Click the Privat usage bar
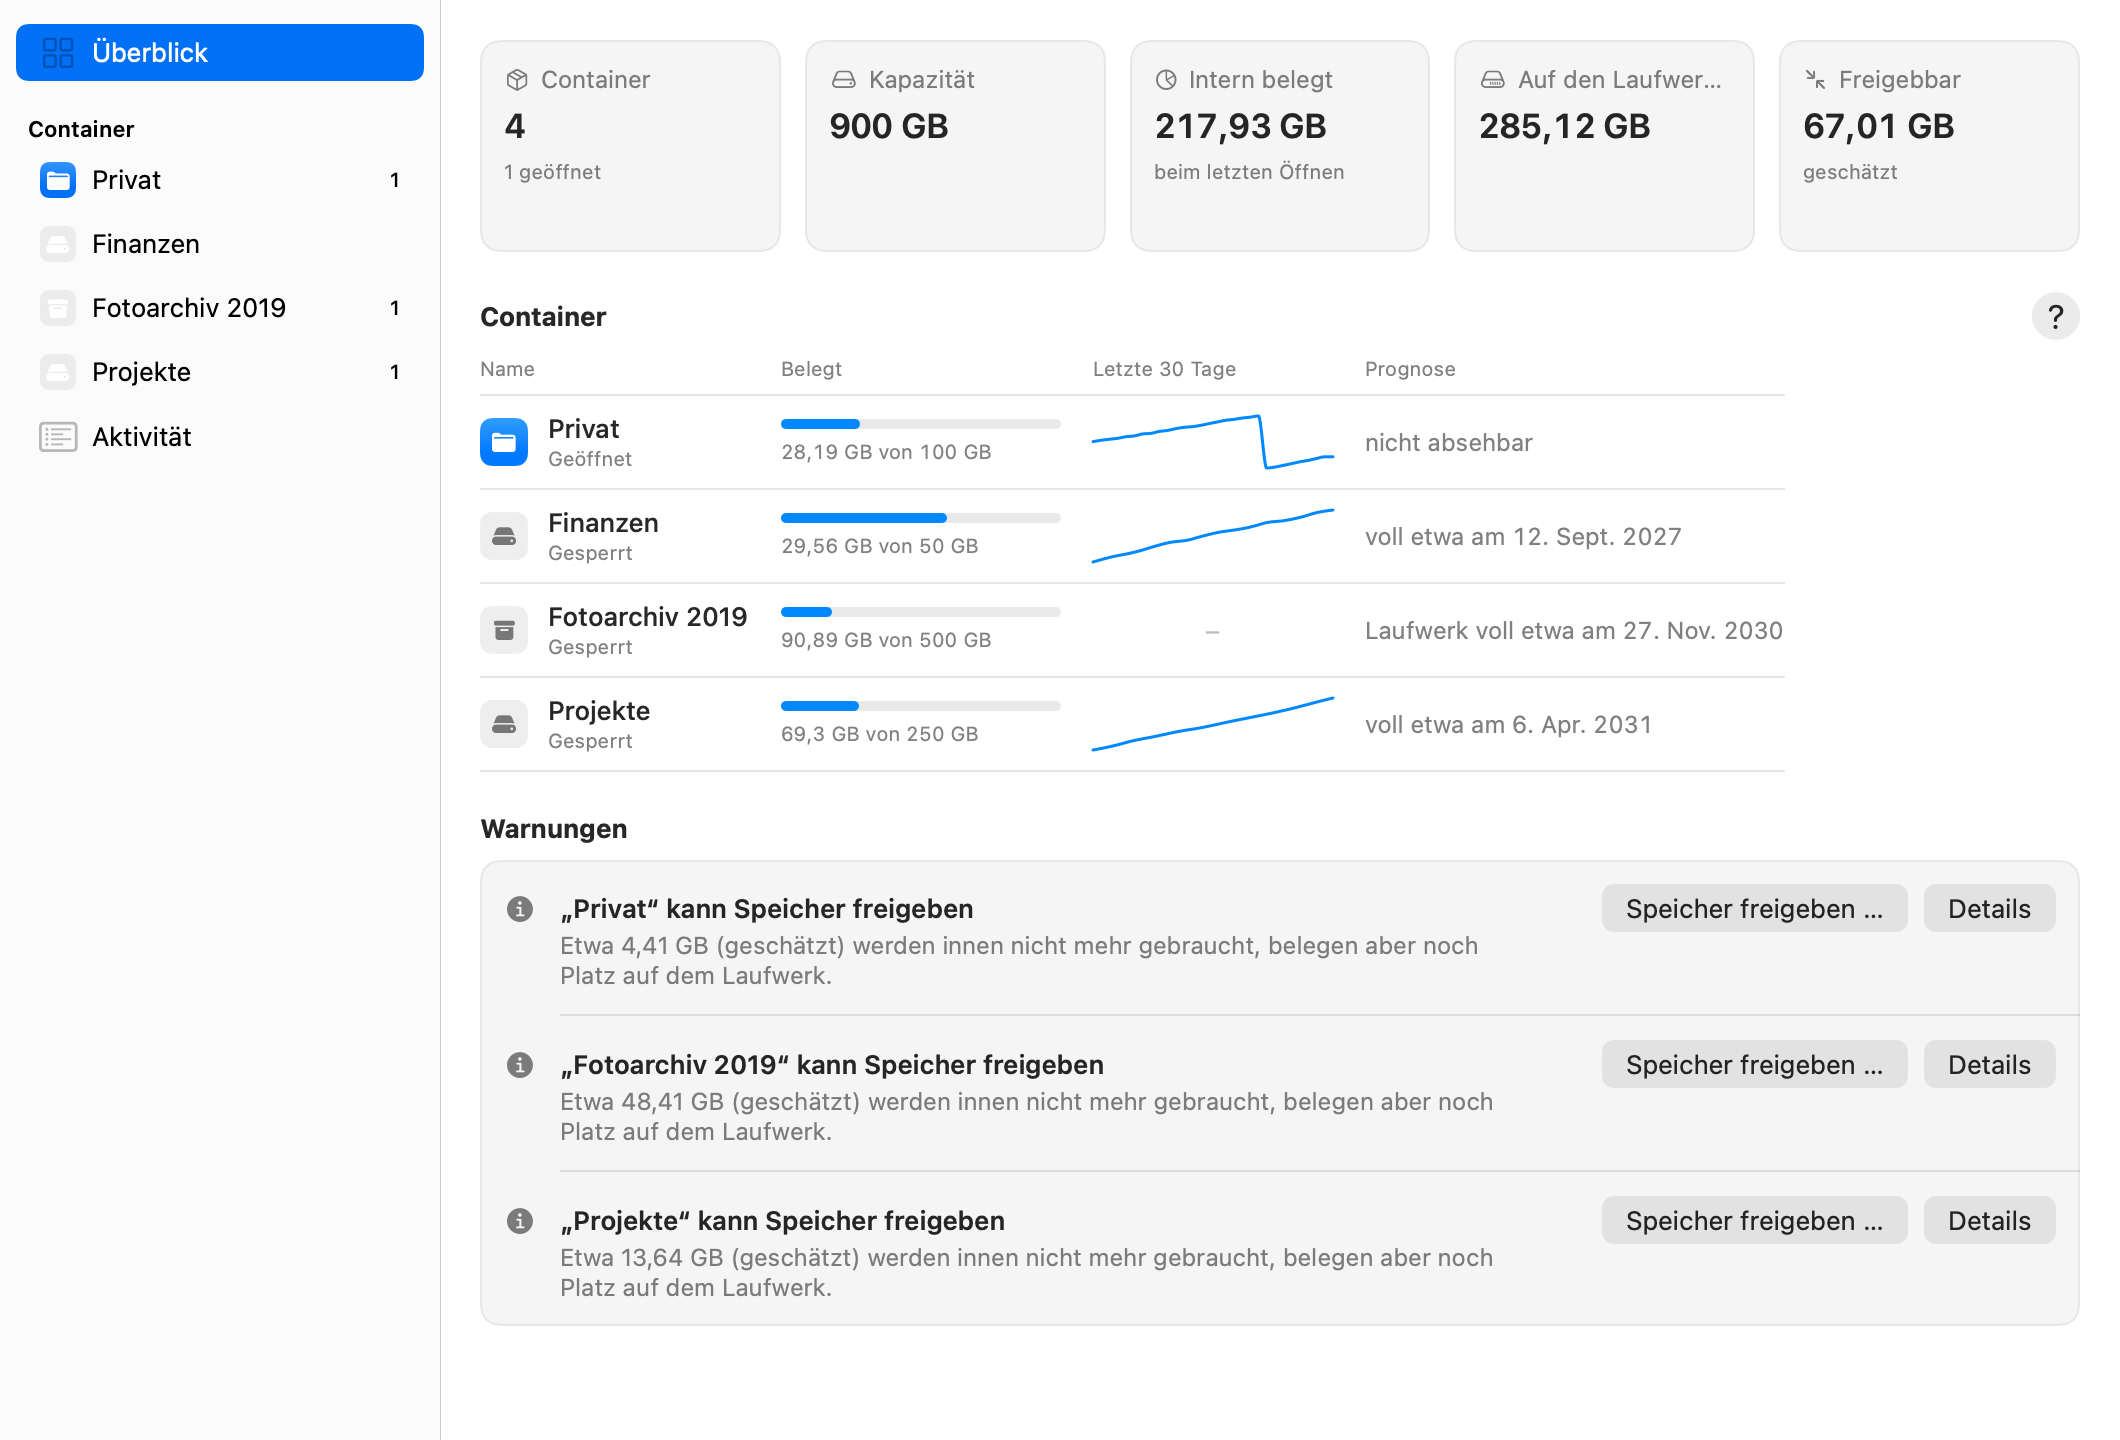The width and height of the screenshot is (2120, 1440). [x=920, y=424]
